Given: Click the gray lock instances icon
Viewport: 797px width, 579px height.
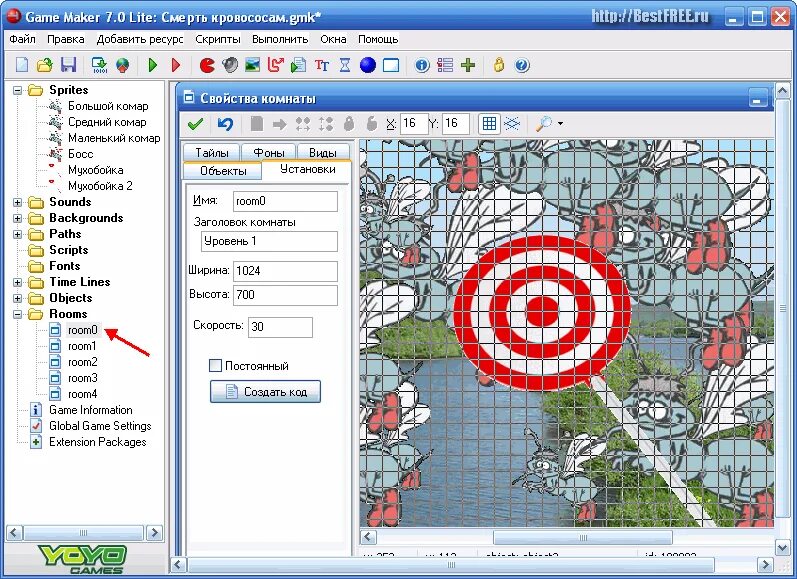Looking at the screenshot, I should point(349,124).
